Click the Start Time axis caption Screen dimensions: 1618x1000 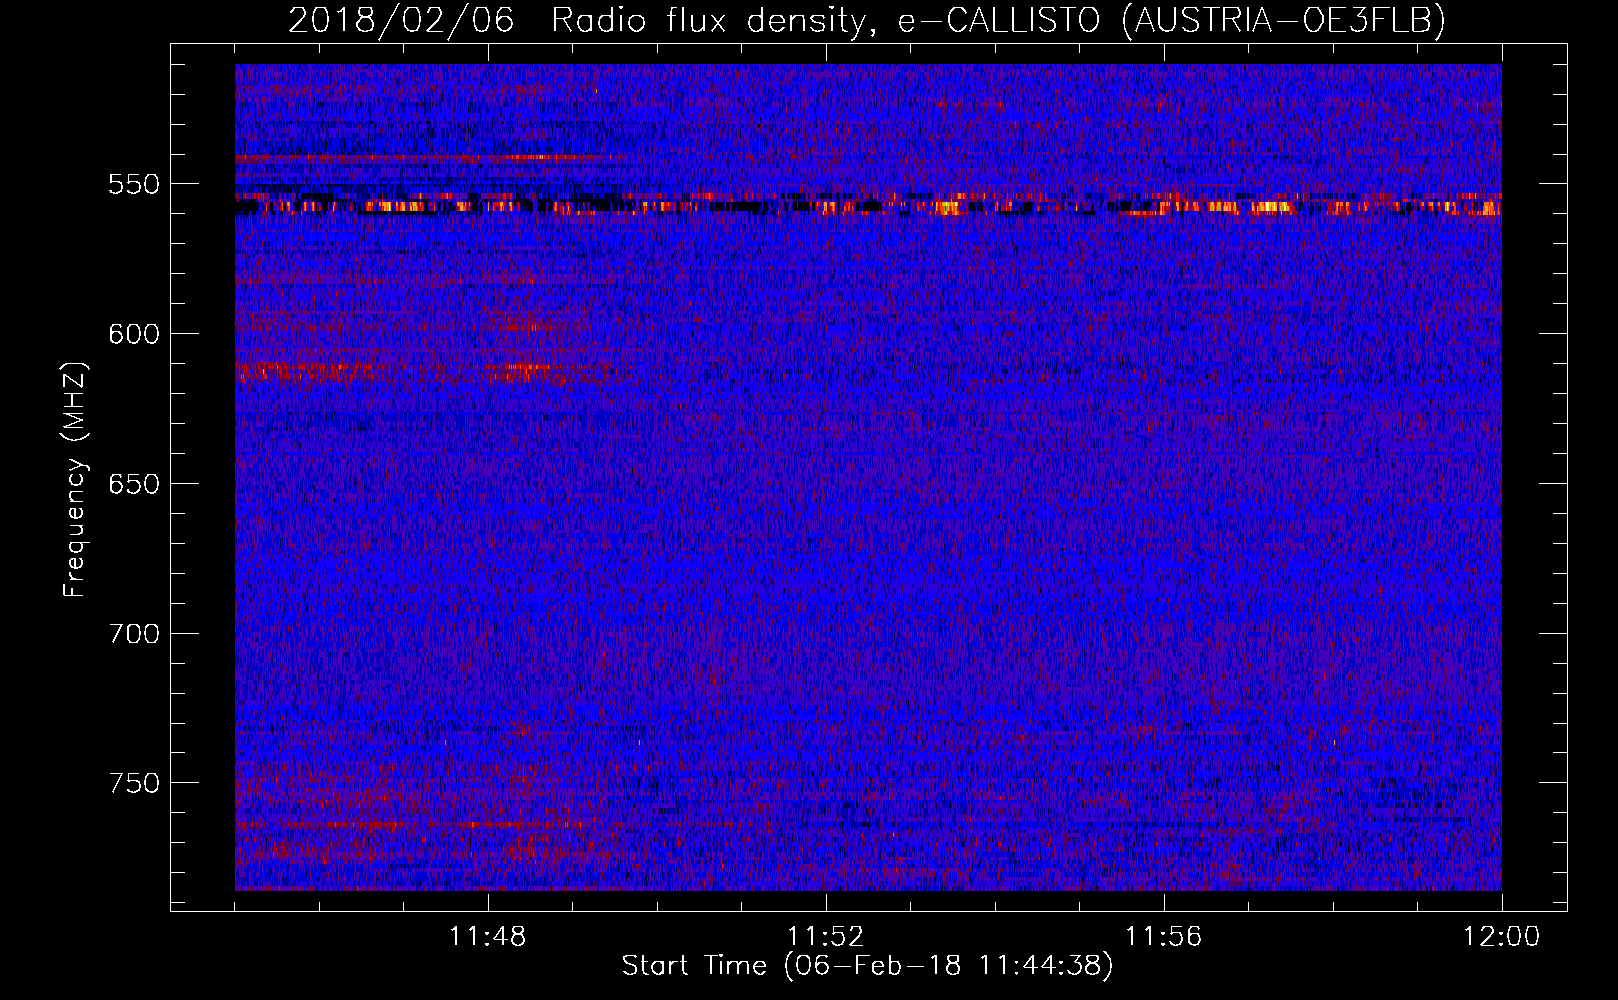(x=867, y=966)
